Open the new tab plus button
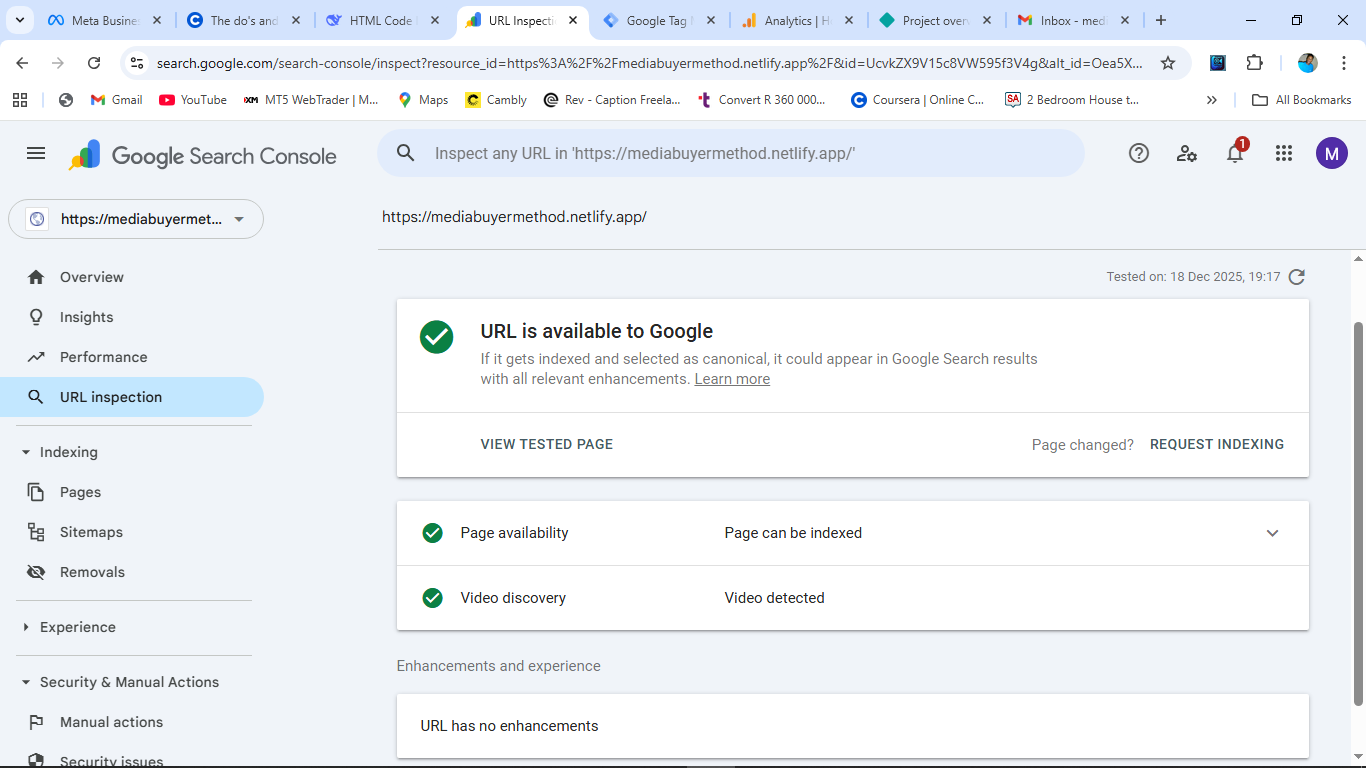This screenshot has width=1366, height=768. point(1160,20)
